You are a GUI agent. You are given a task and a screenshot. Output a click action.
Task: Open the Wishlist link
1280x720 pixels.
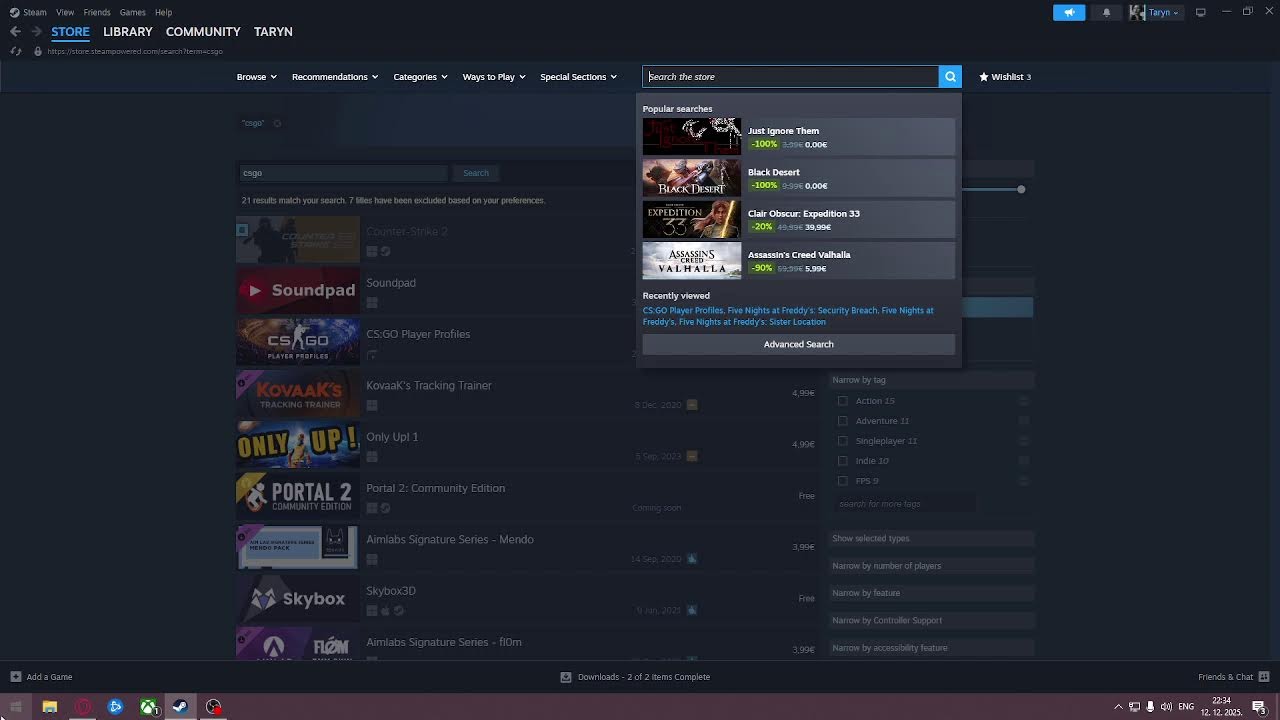pos(1005,77)
